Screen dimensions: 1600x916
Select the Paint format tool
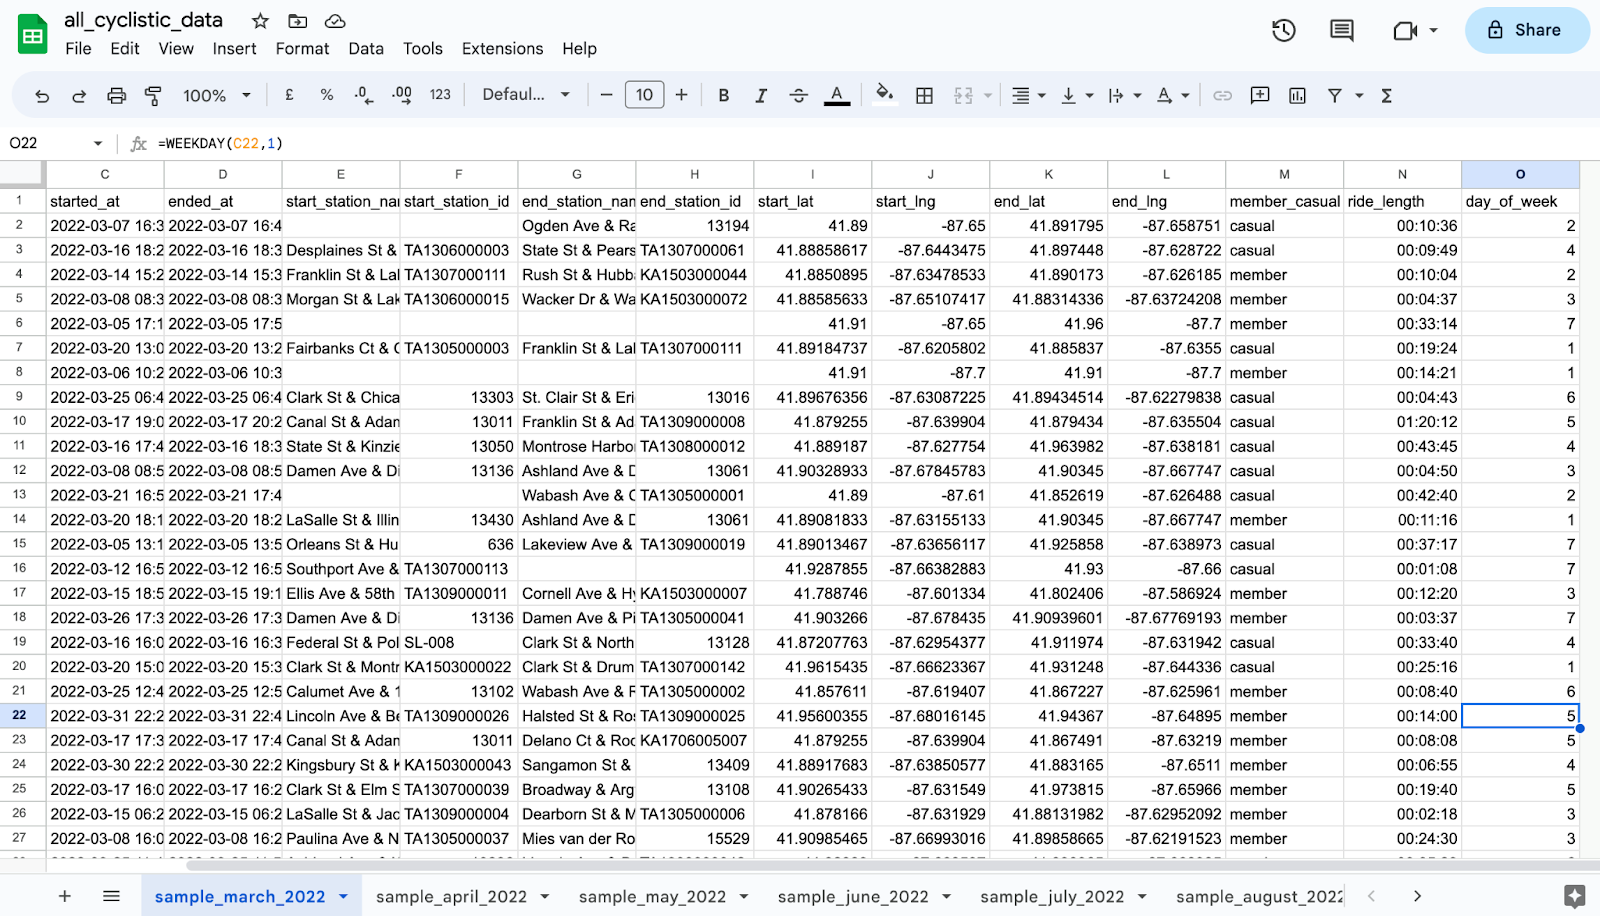pos(152,94)
